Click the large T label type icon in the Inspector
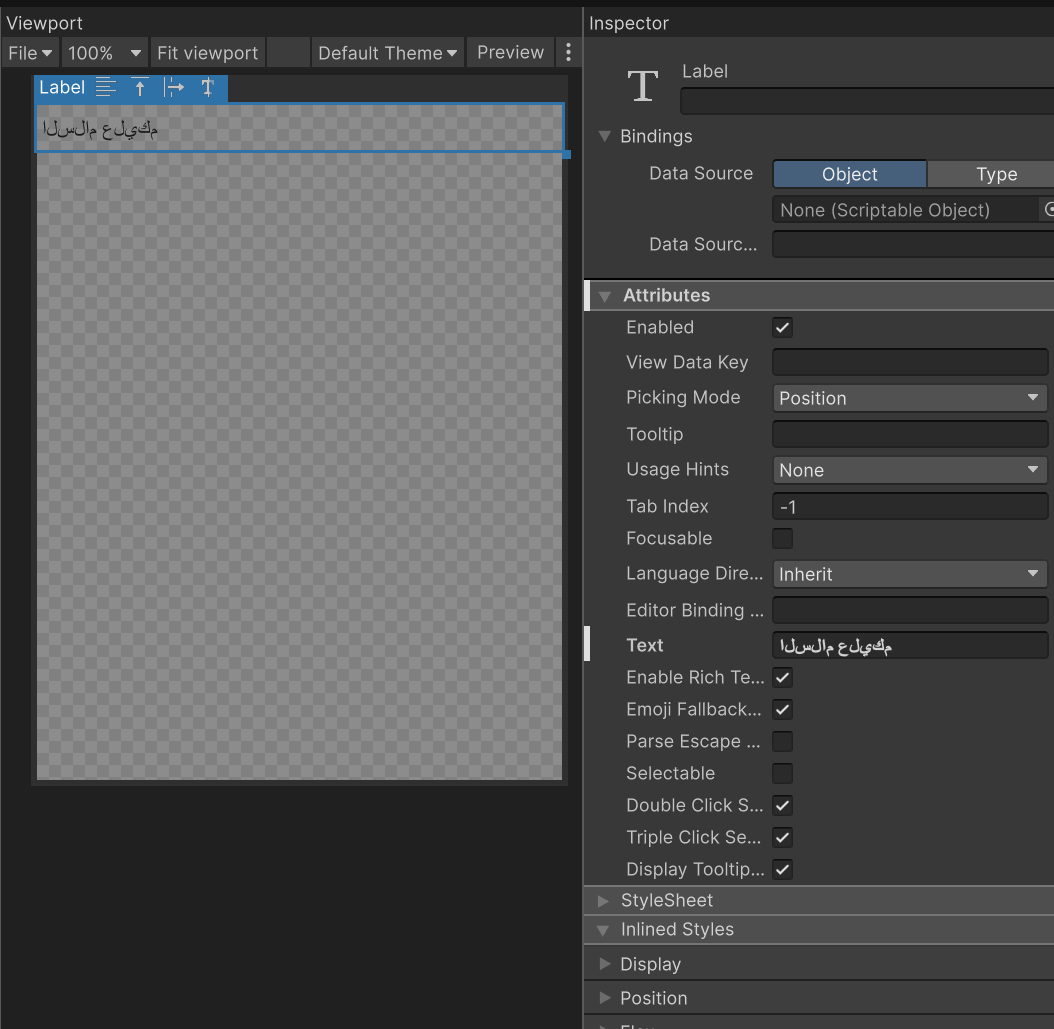1054x1029 pixels. (x=643, y=86)
